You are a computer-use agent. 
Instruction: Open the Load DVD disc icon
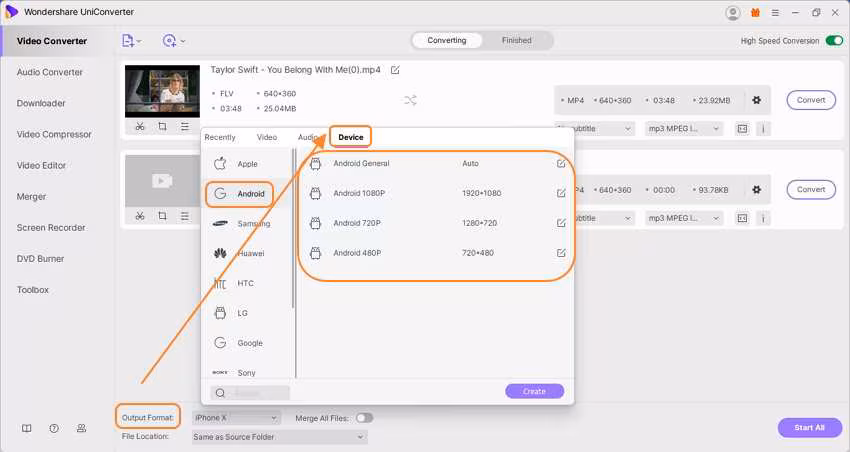[x=169, y=41]
